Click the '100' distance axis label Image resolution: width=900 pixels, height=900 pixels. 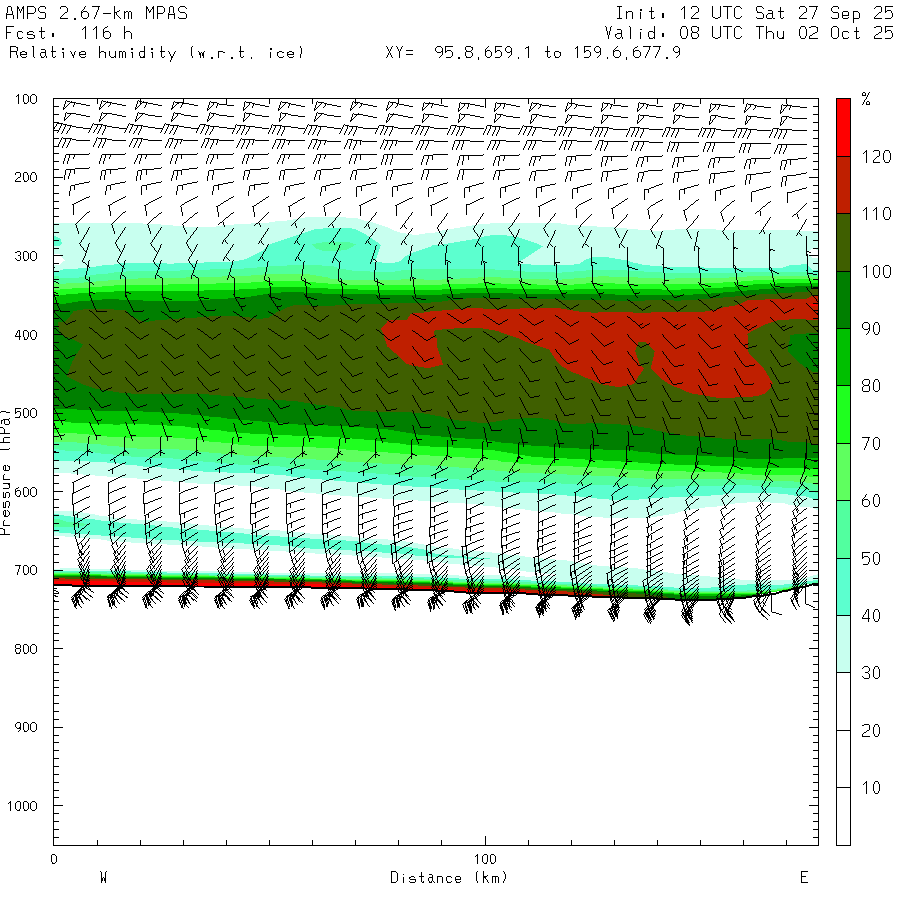click(x=485, y=859)
